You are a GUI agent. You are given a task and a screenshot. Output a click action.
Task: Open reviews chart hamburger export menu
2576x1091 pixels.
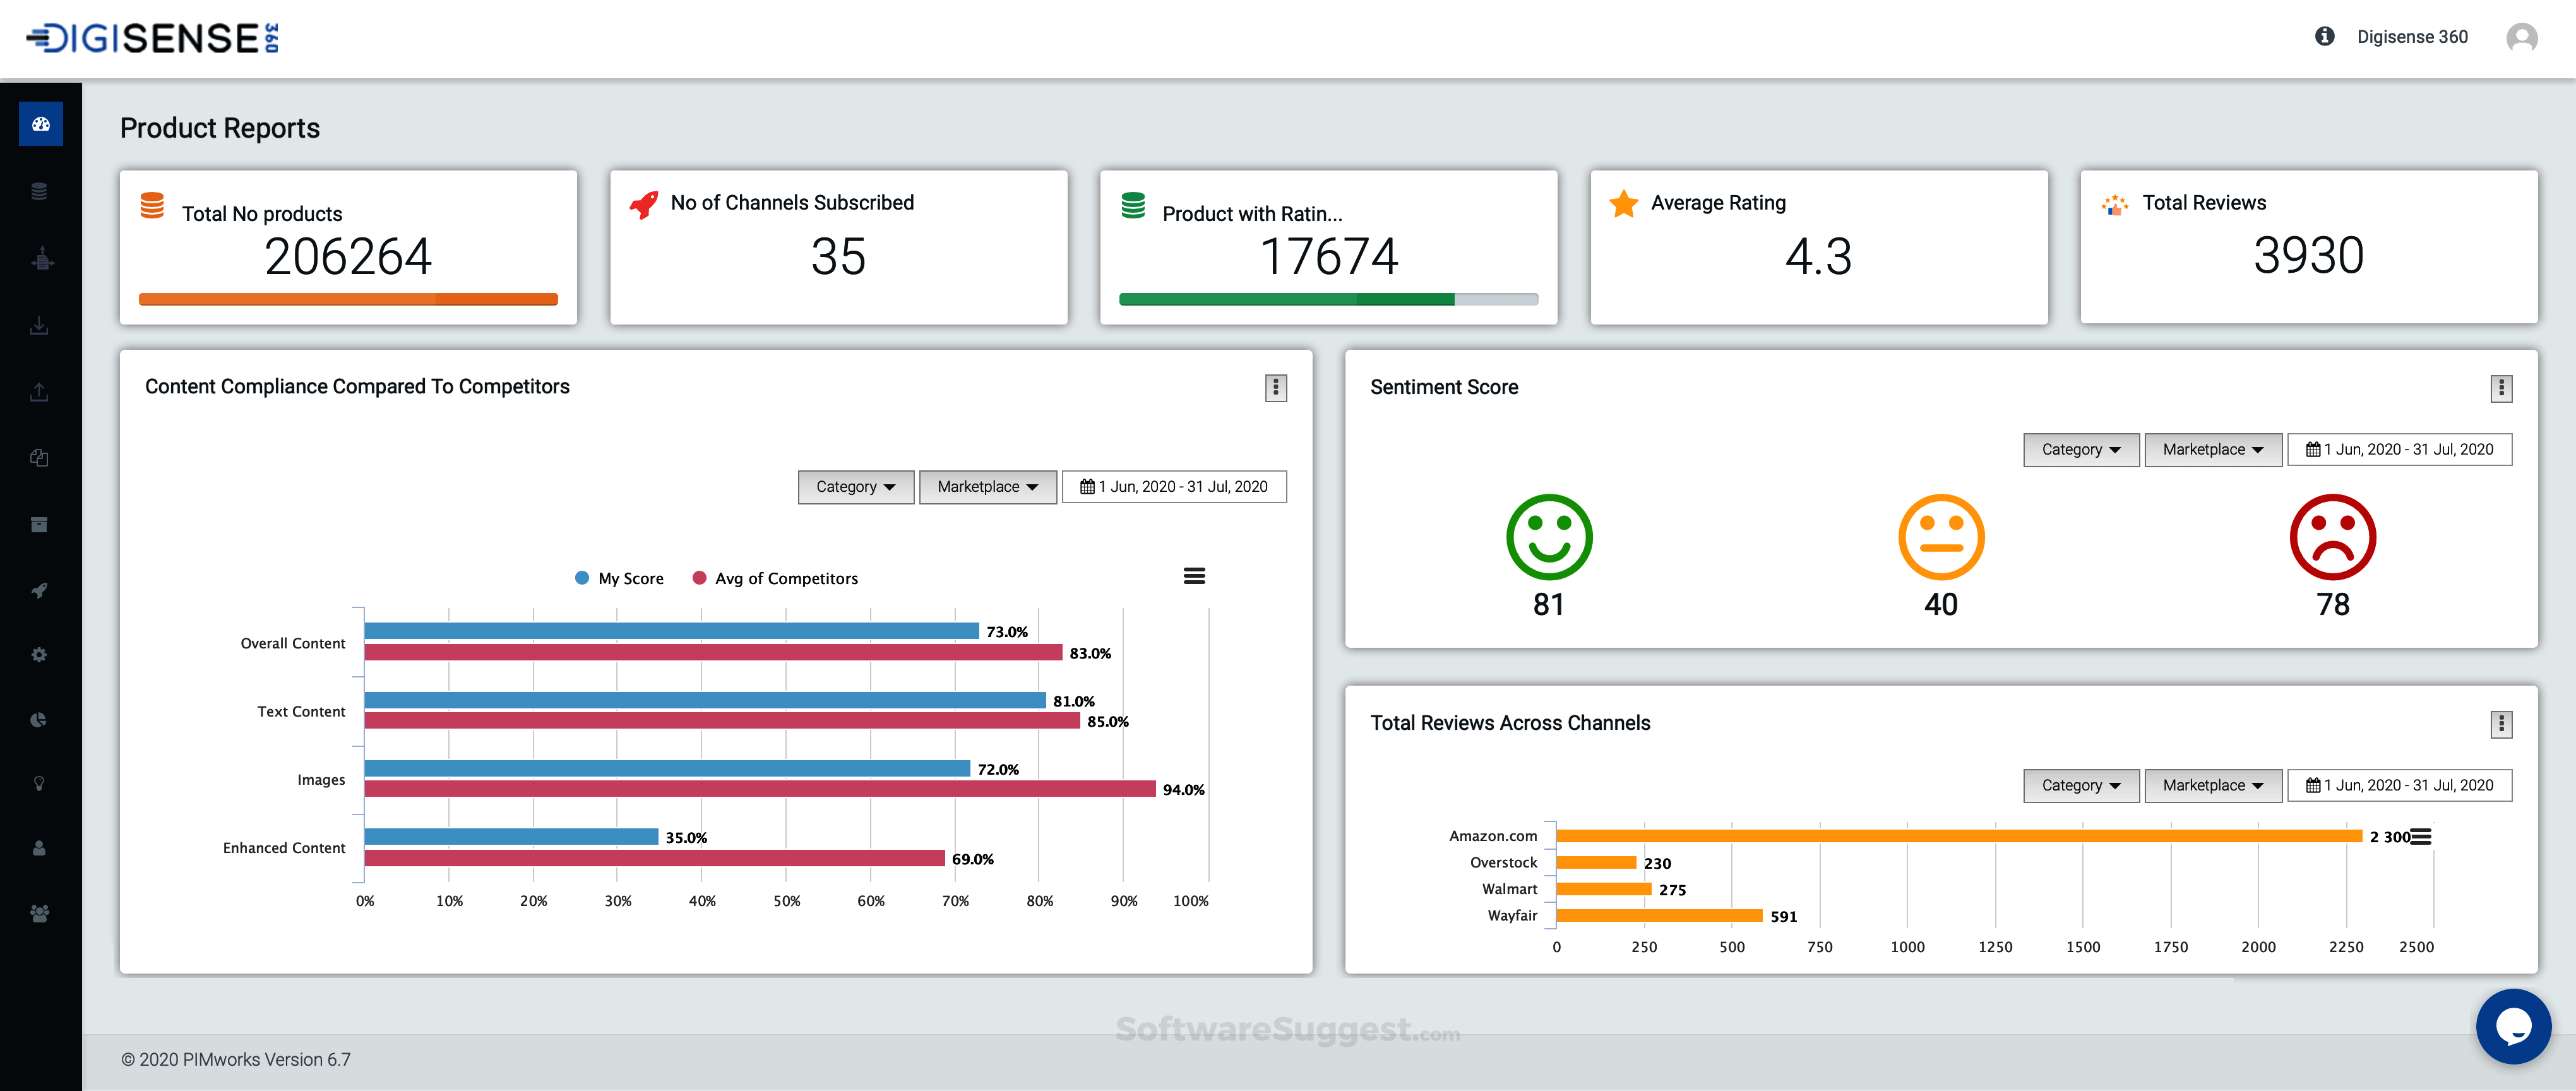(x=2421, y=837)
